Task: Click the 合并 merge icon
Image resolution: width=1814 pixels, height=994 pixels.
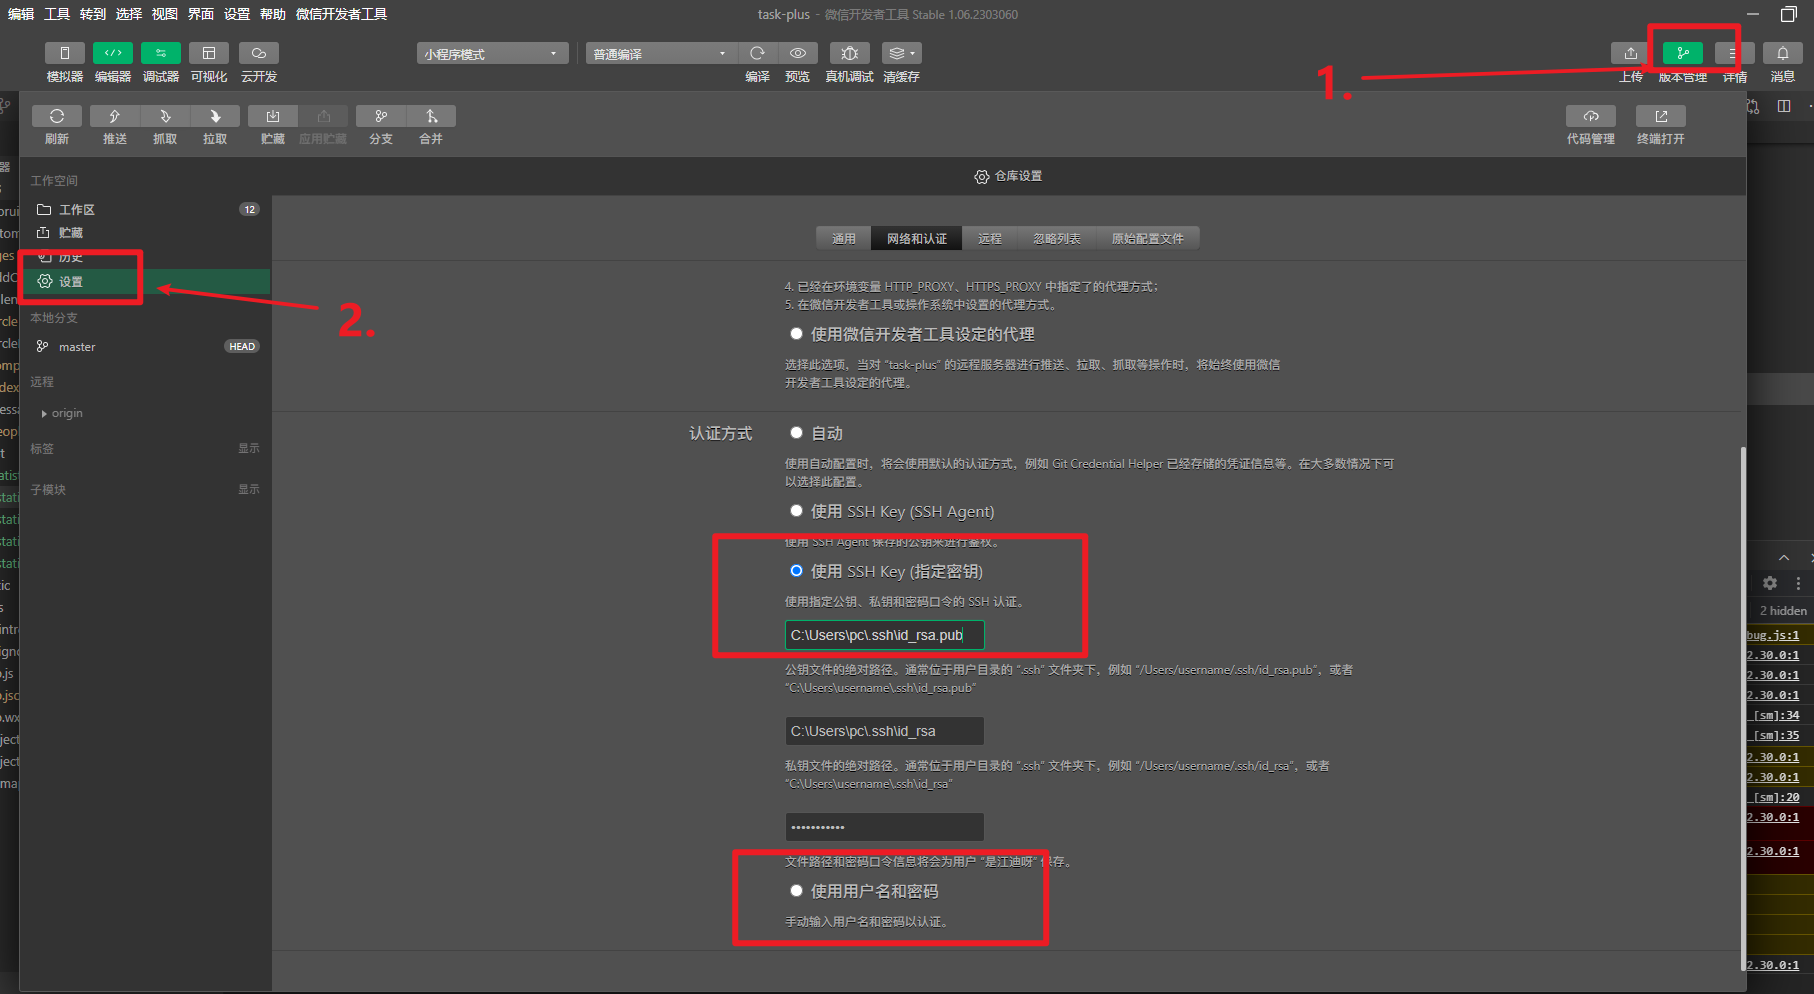Action: click(431, 116)
